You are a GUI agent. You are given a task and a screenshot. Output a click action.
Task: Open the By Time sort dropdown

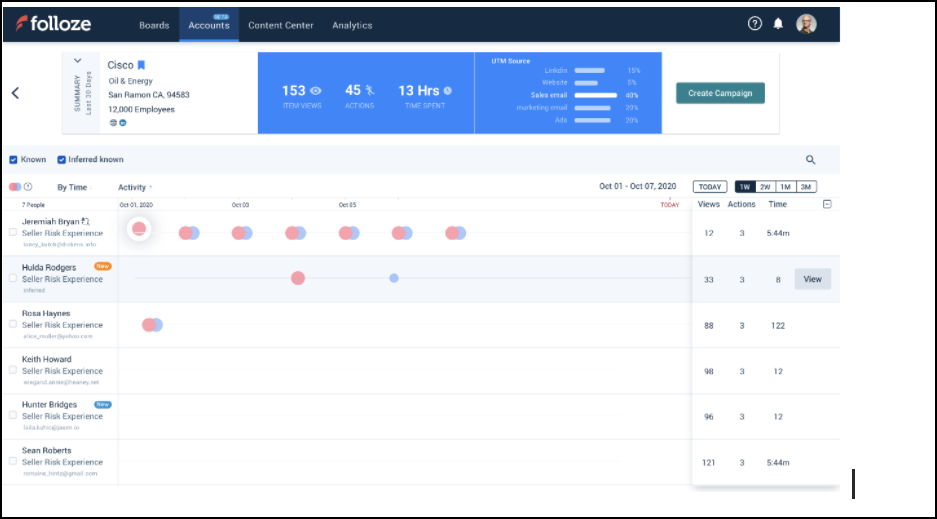[73, 188]
